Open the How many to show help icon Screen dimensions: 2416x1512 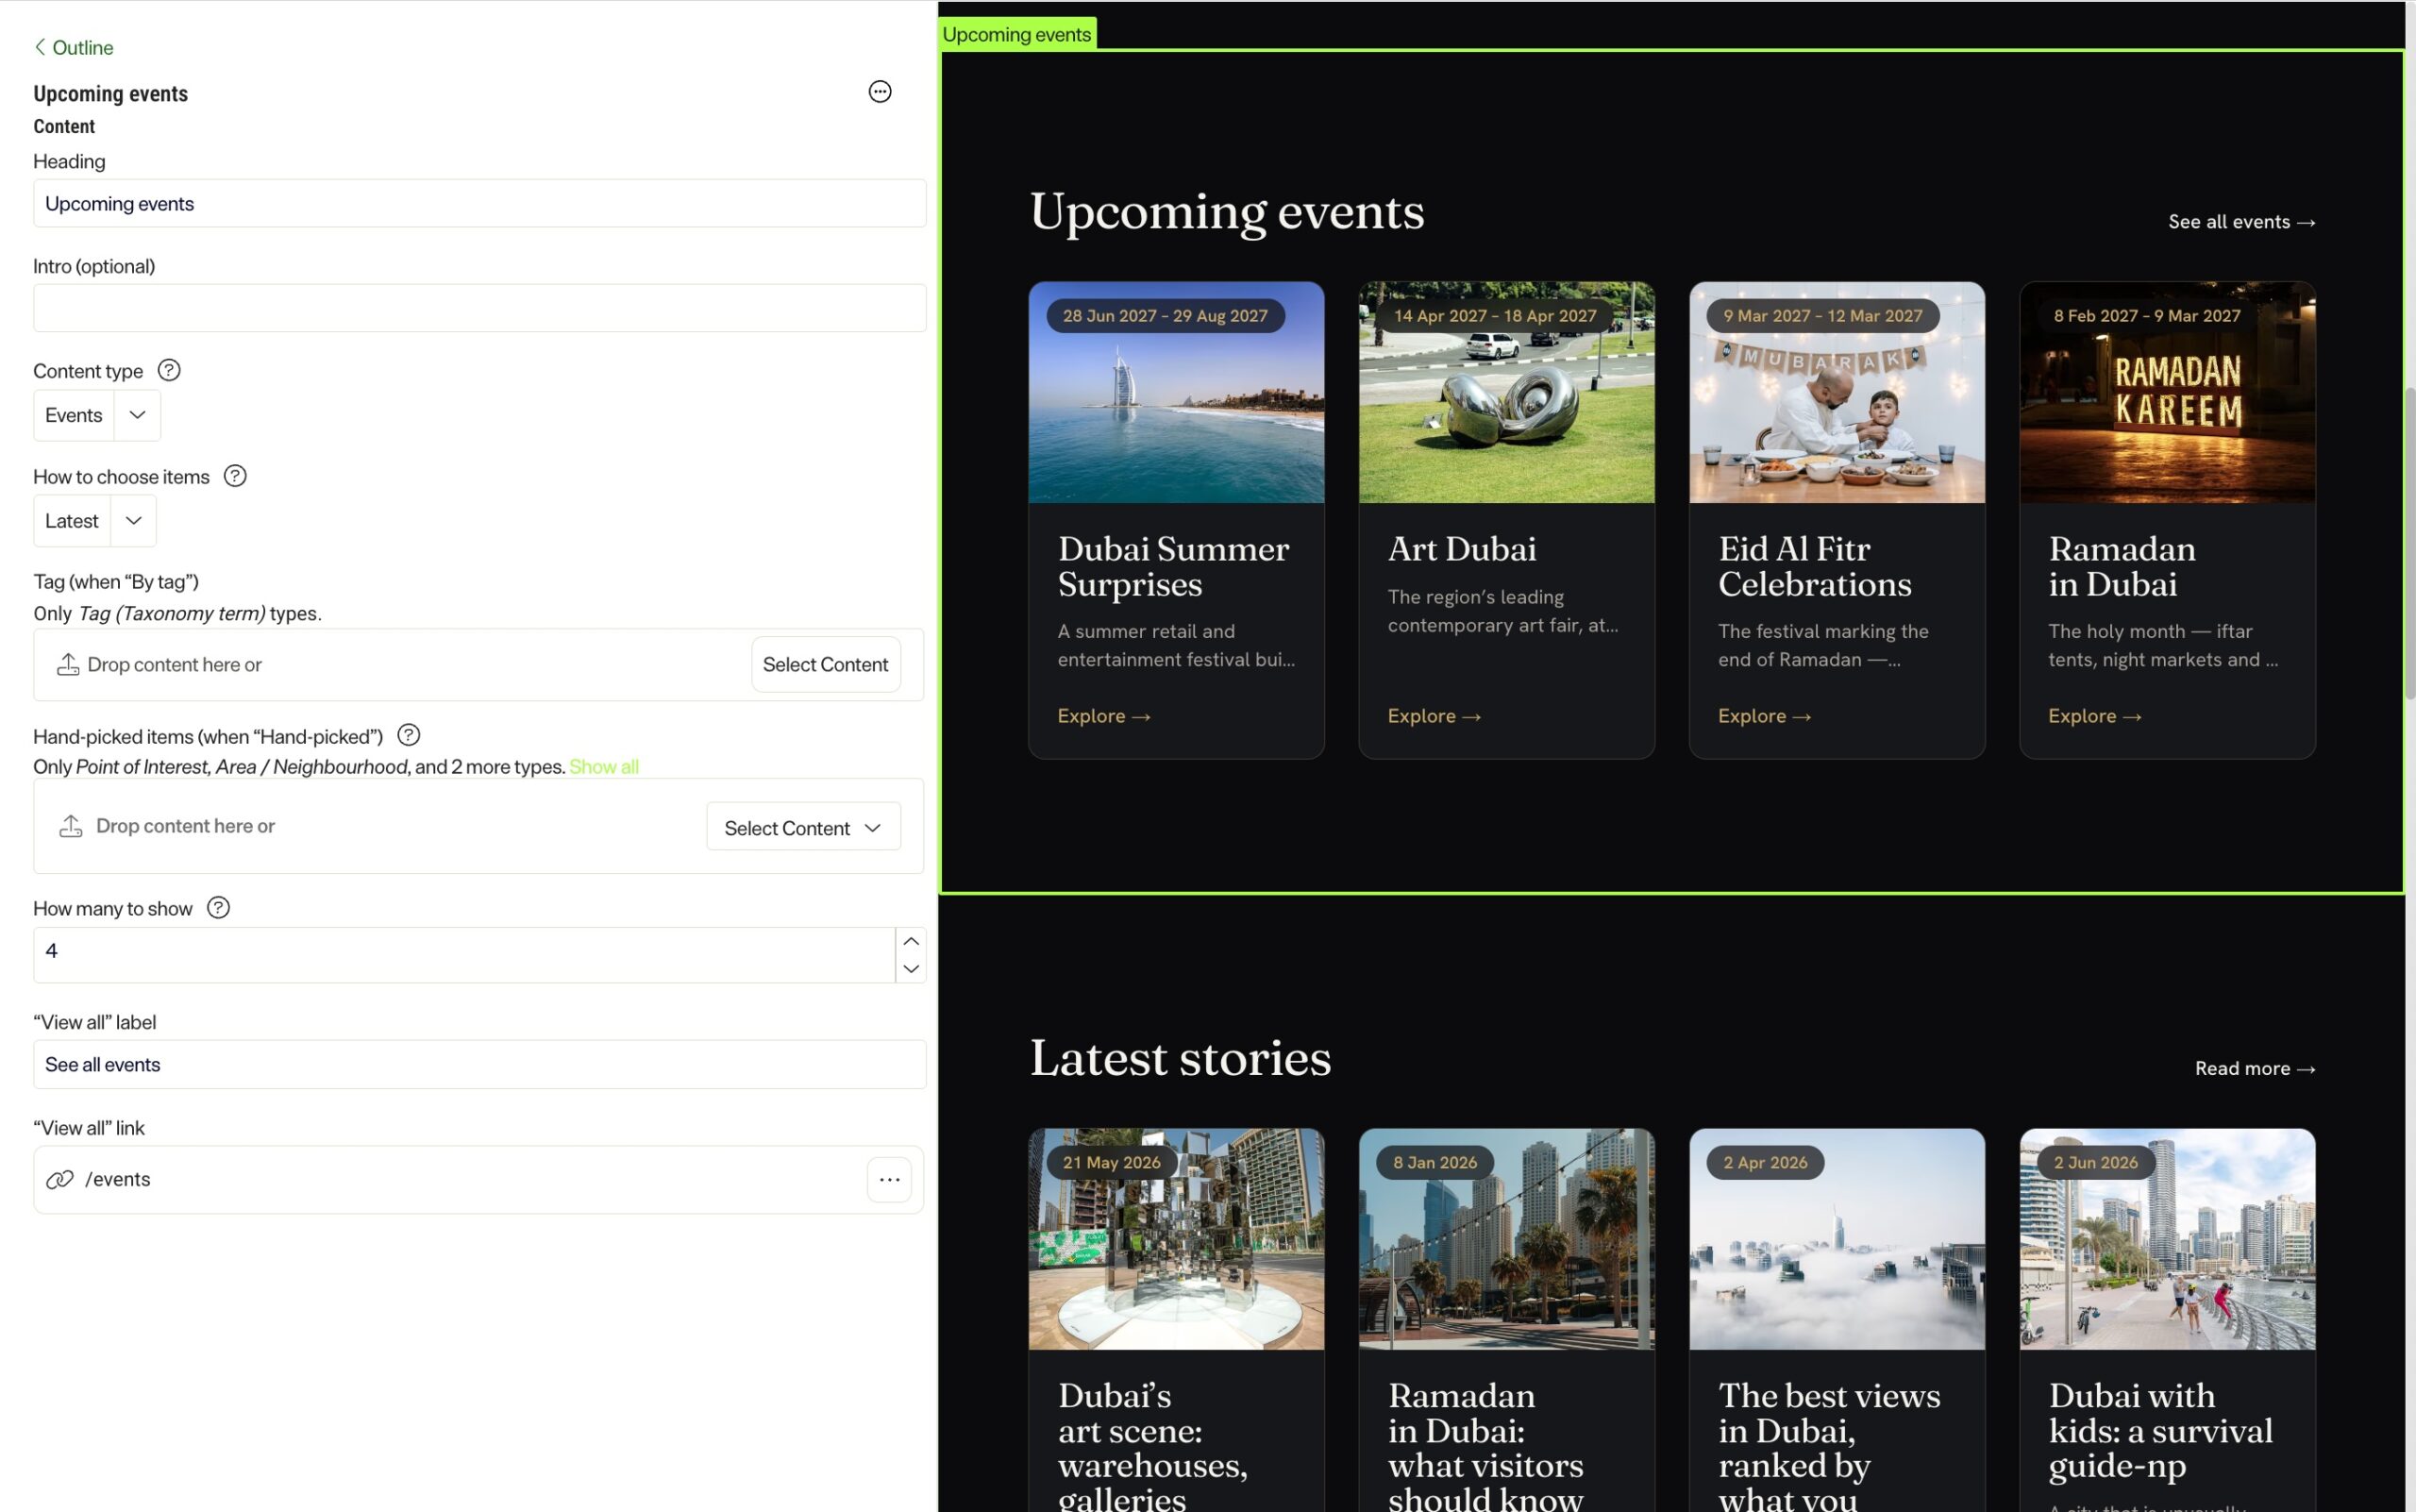pyautogui.click(x=218, y=908)
